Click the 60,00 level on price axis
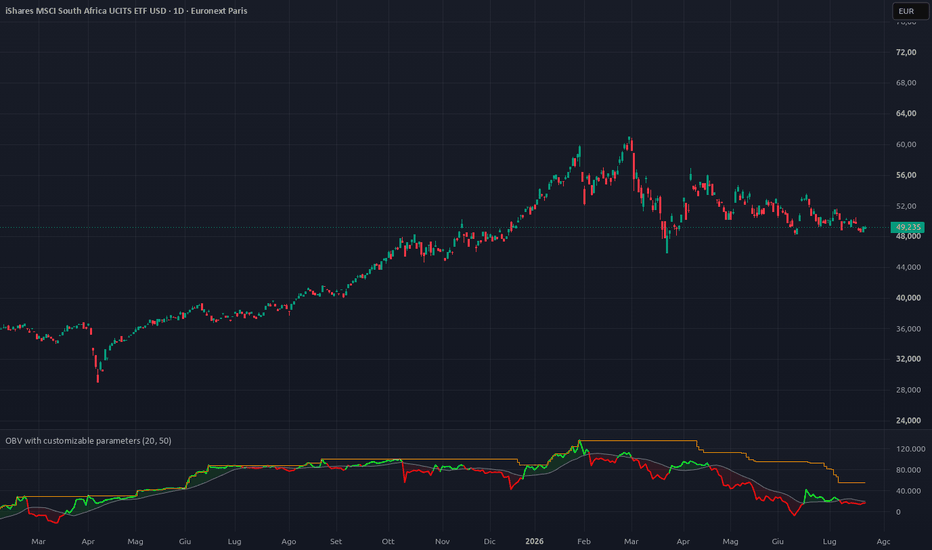932x550 pixels. click(x=906, y=144)
